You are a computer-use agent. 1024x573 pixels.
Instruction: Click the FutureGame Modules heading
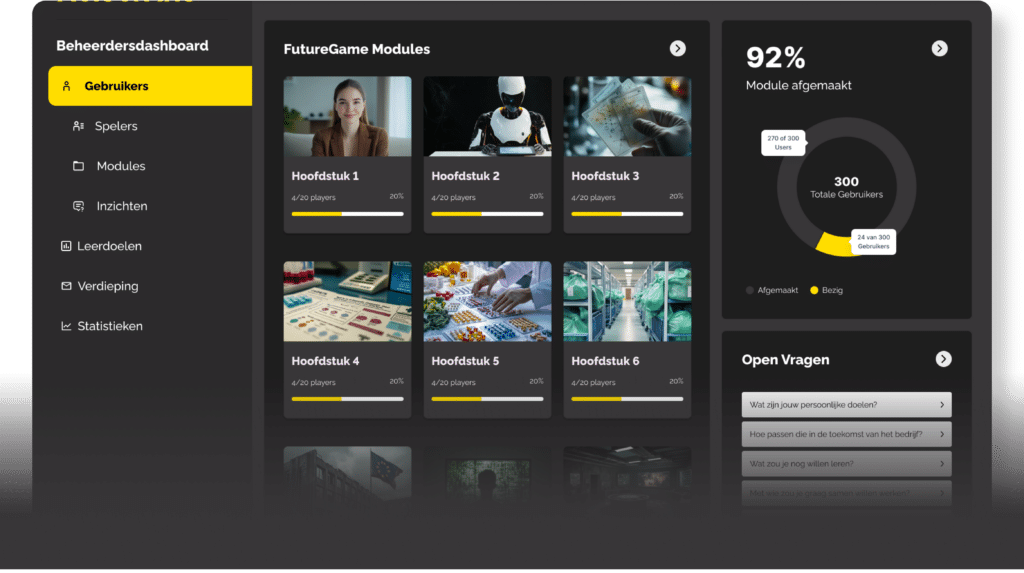coord(357,49)
